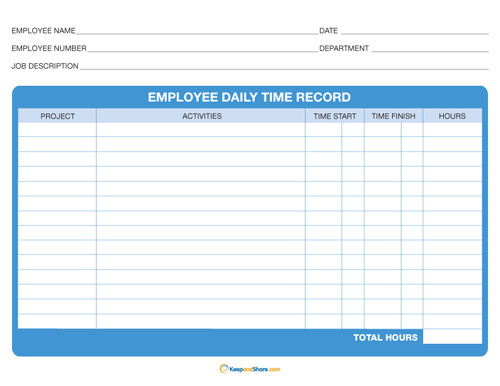Select the Hours column header
This screenshot has height=386, width=500.
point(452,116)
